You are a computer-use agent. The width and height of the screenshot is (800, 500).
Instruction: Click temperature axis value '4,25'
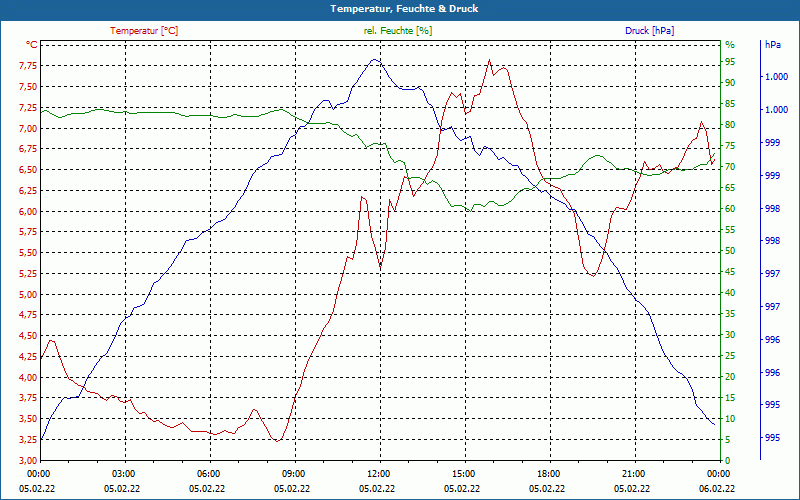point(28,357)
